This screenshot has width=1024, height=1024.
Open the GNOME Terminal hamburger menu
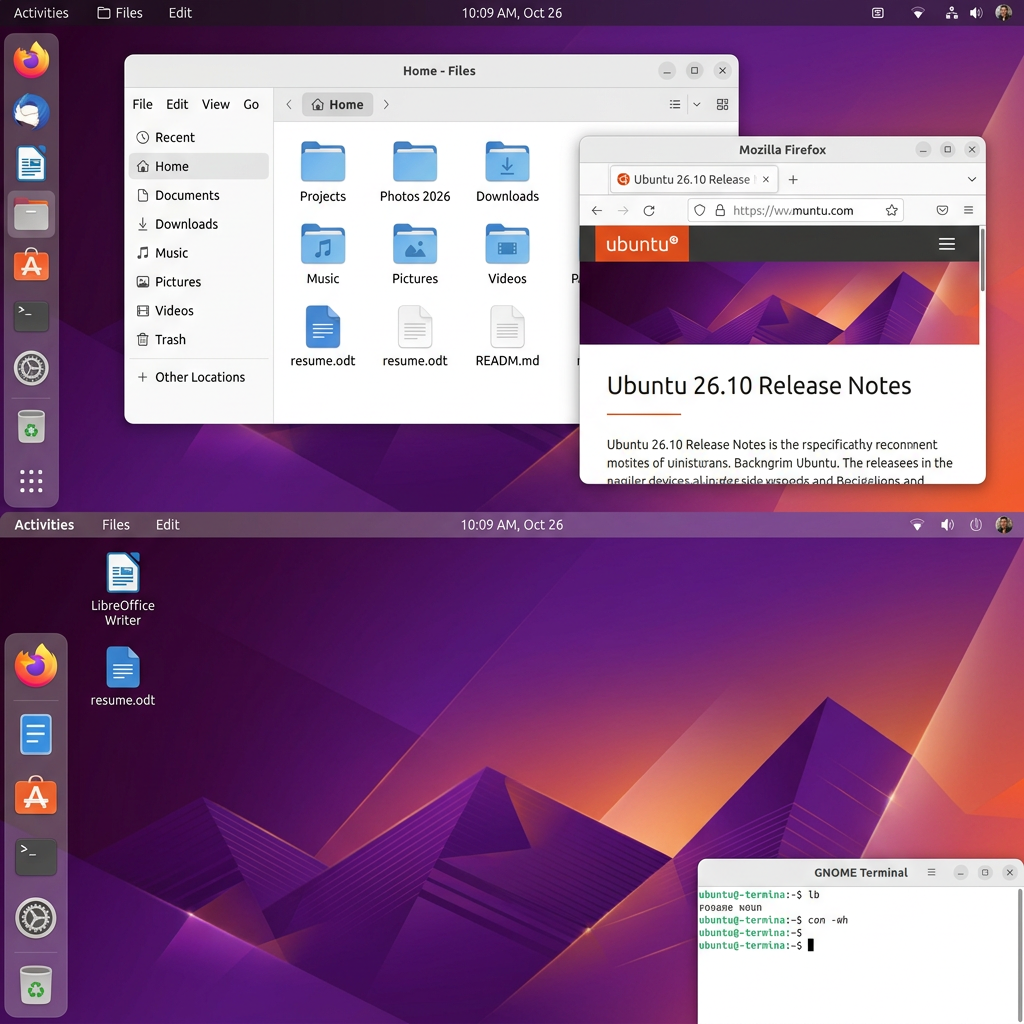pyautogui.click(x=931, y=872)
